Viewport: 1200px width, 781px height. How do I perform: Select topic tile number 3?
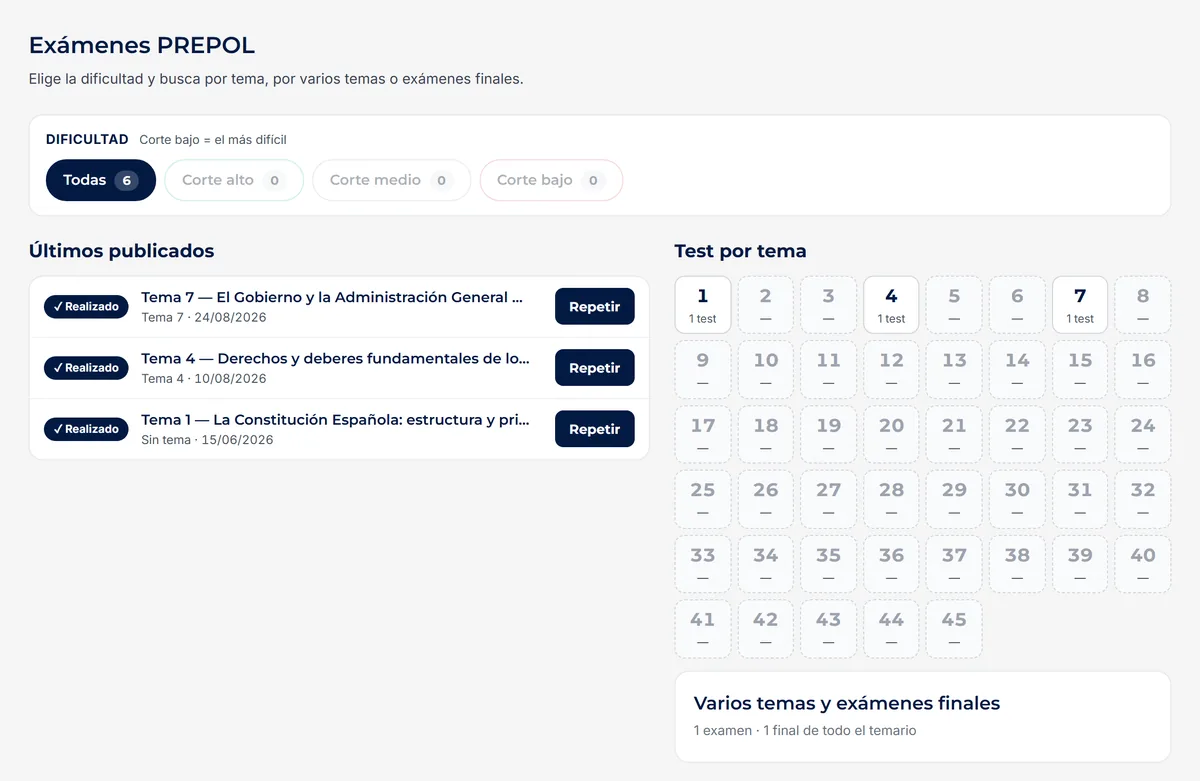(x=828, y=305)
